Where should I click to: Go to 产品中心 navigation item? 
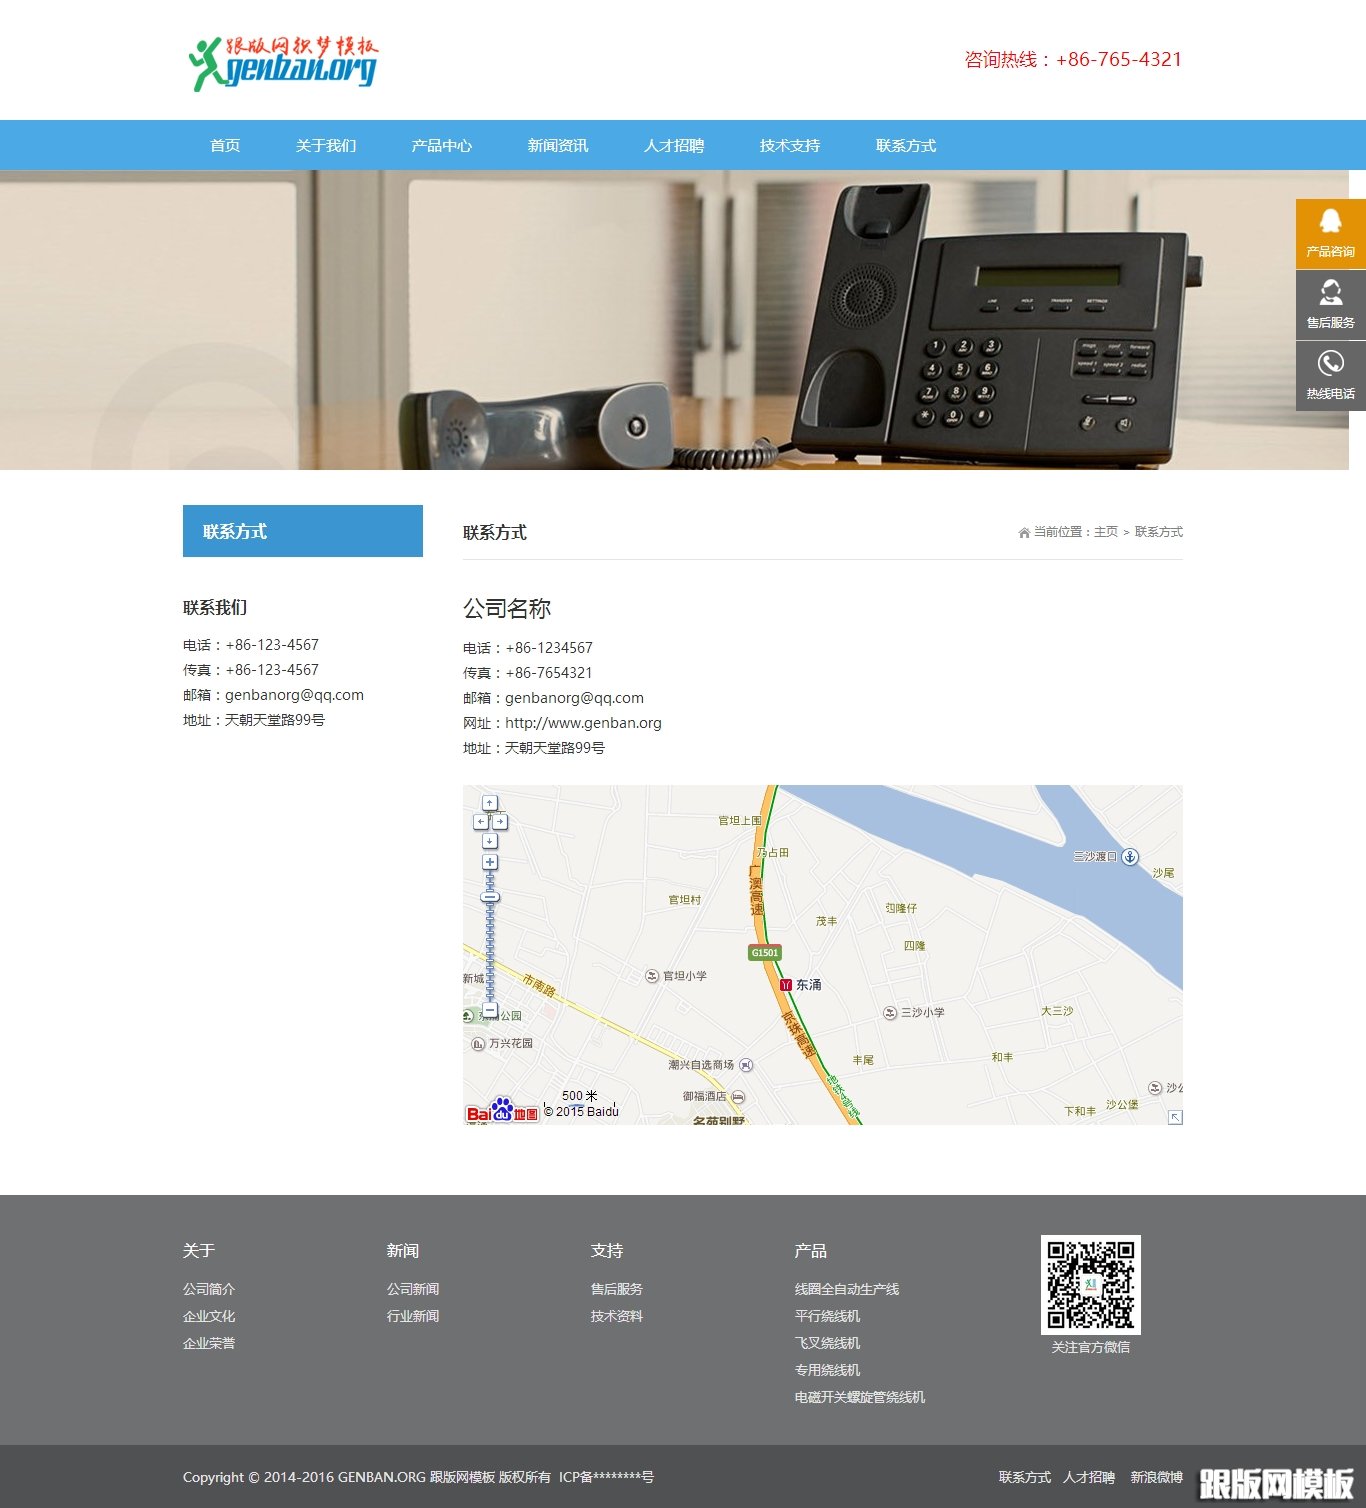[x=442, y=146]
